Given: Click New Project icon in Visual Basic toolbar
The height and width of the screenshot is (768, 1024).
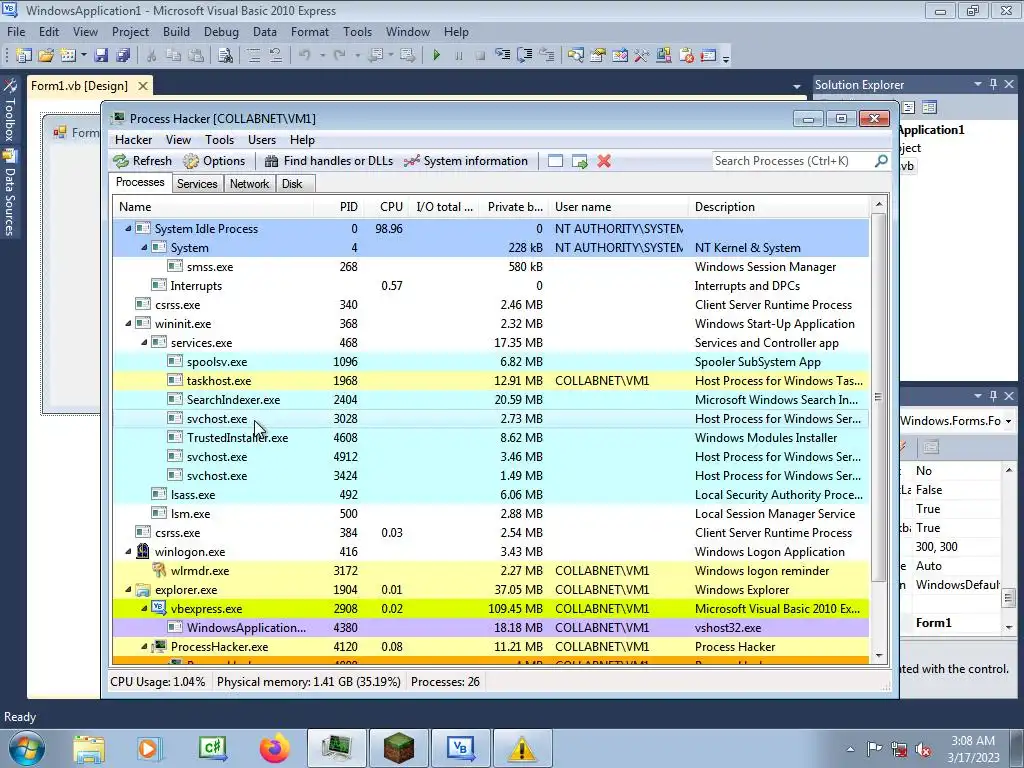Looking at the screenshot, I should point(24,56).
